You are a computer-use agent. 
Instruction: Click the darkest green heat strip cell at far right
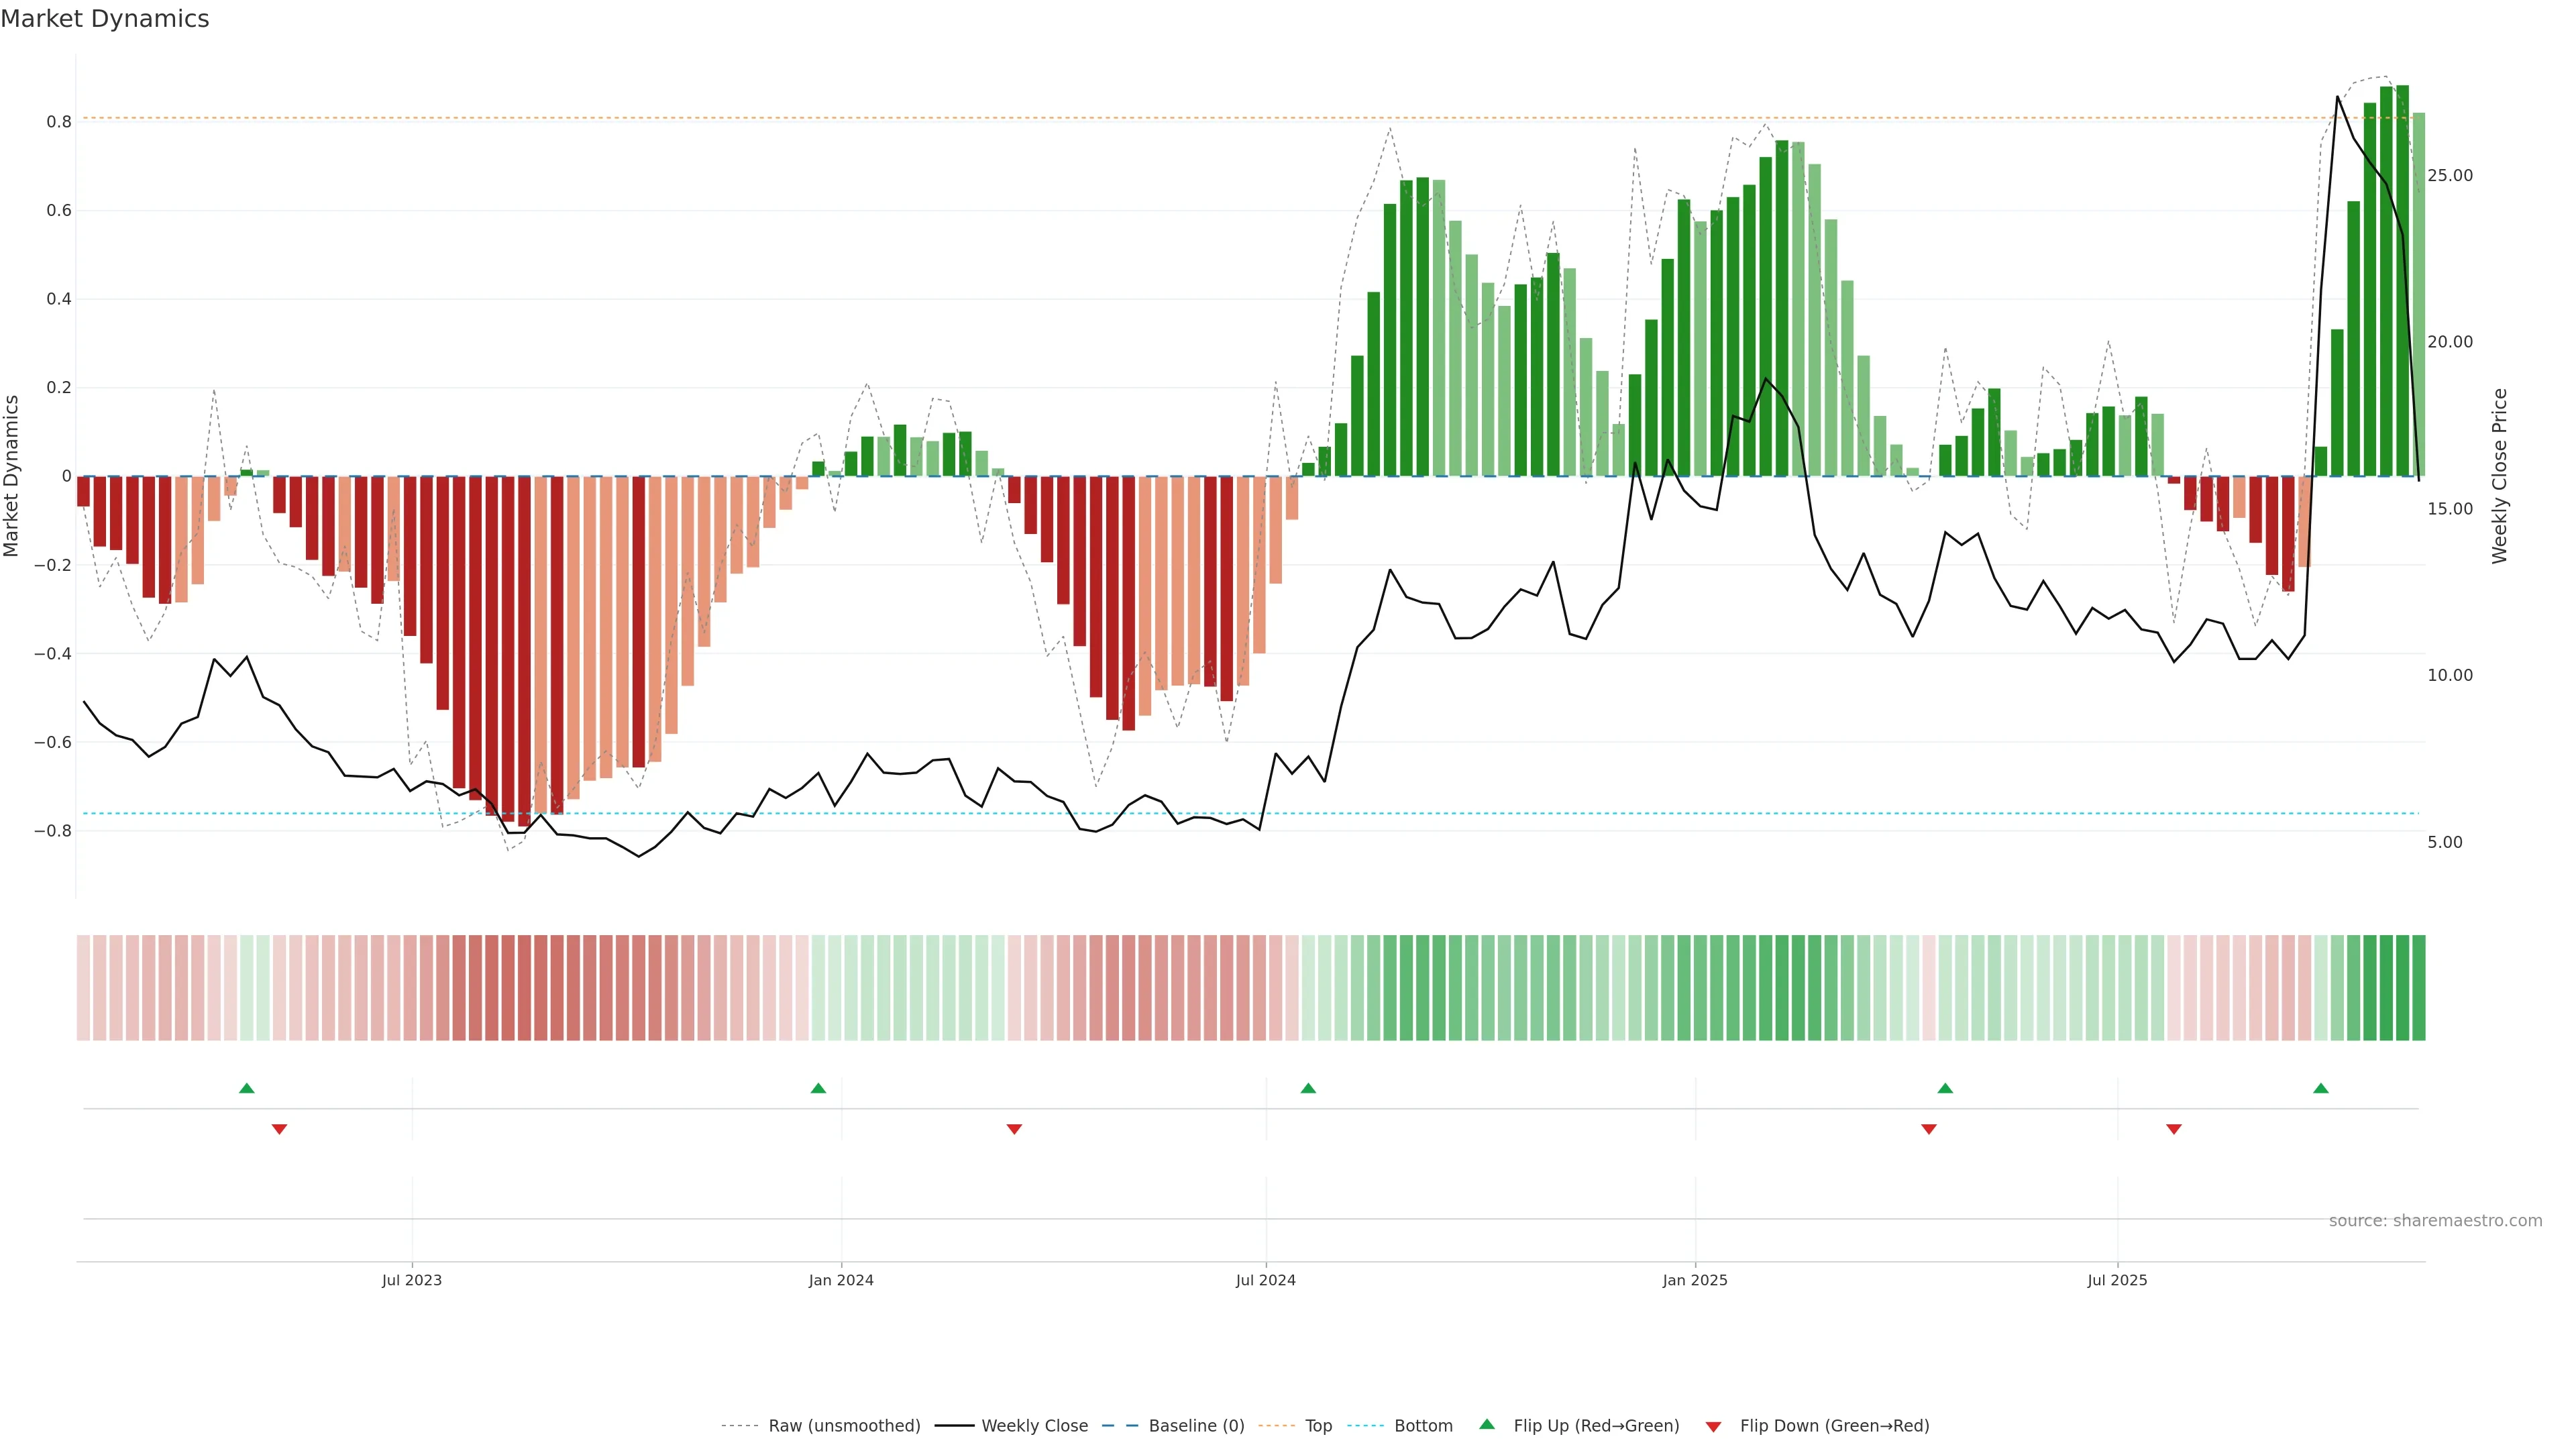click(2403, 988)
